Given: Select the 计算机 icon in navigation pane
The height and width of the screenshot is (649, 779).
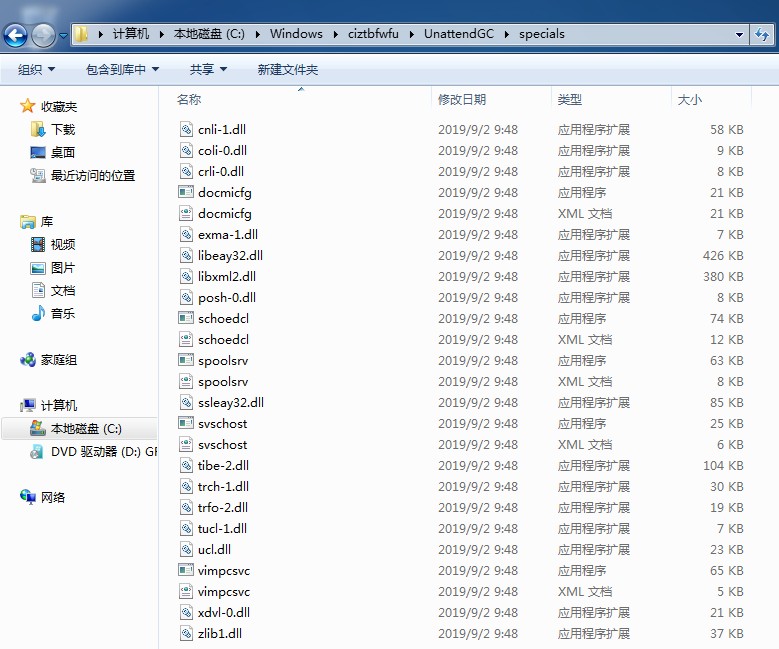Looking at the screenshot, I should click(x=28, y=405).
